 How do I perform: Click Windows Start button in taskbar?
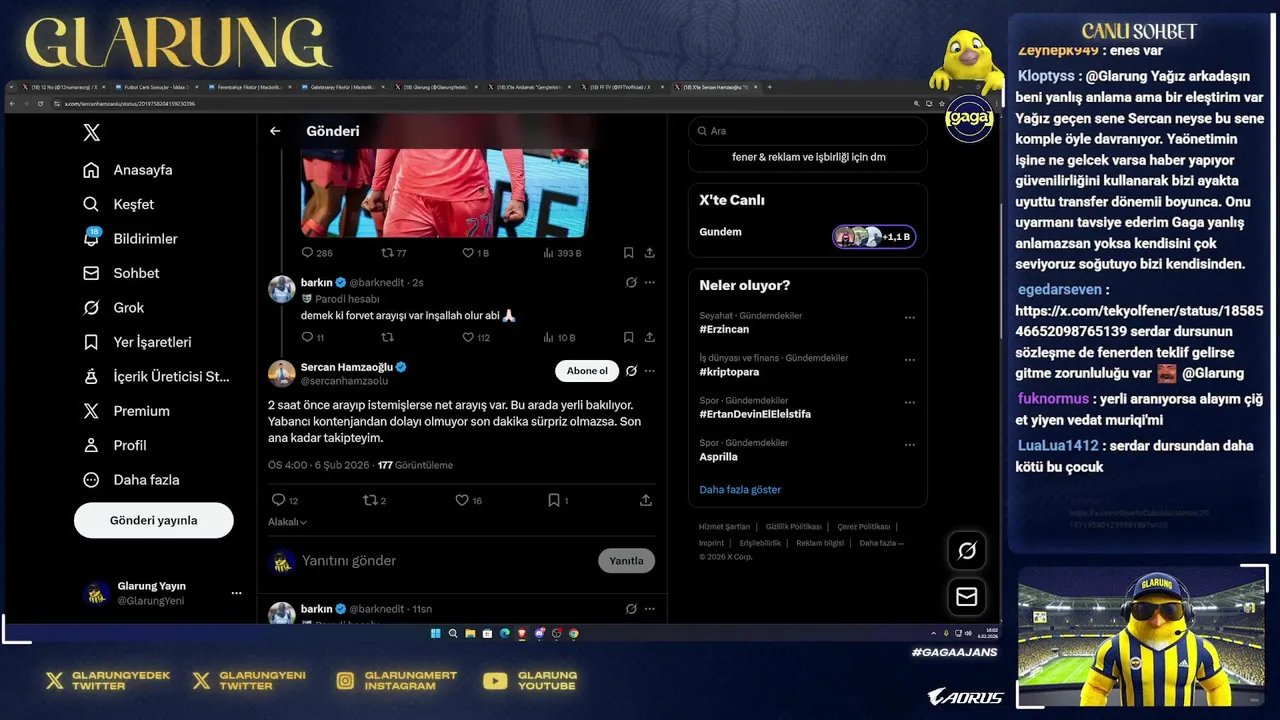(436, 633)
